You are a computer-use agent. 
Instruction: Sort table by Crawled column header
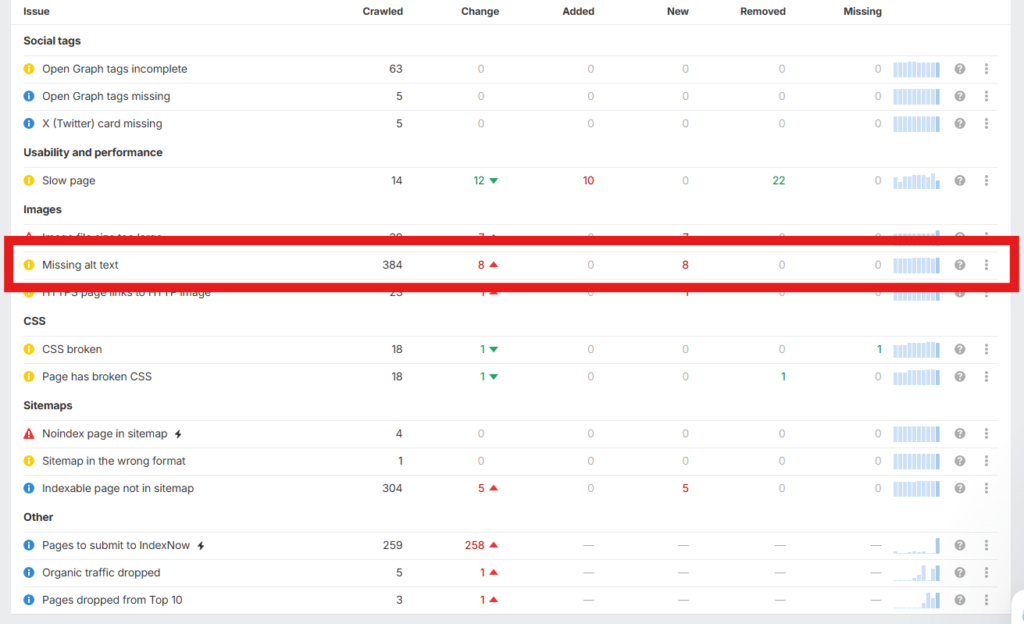[x=382, y=12]
